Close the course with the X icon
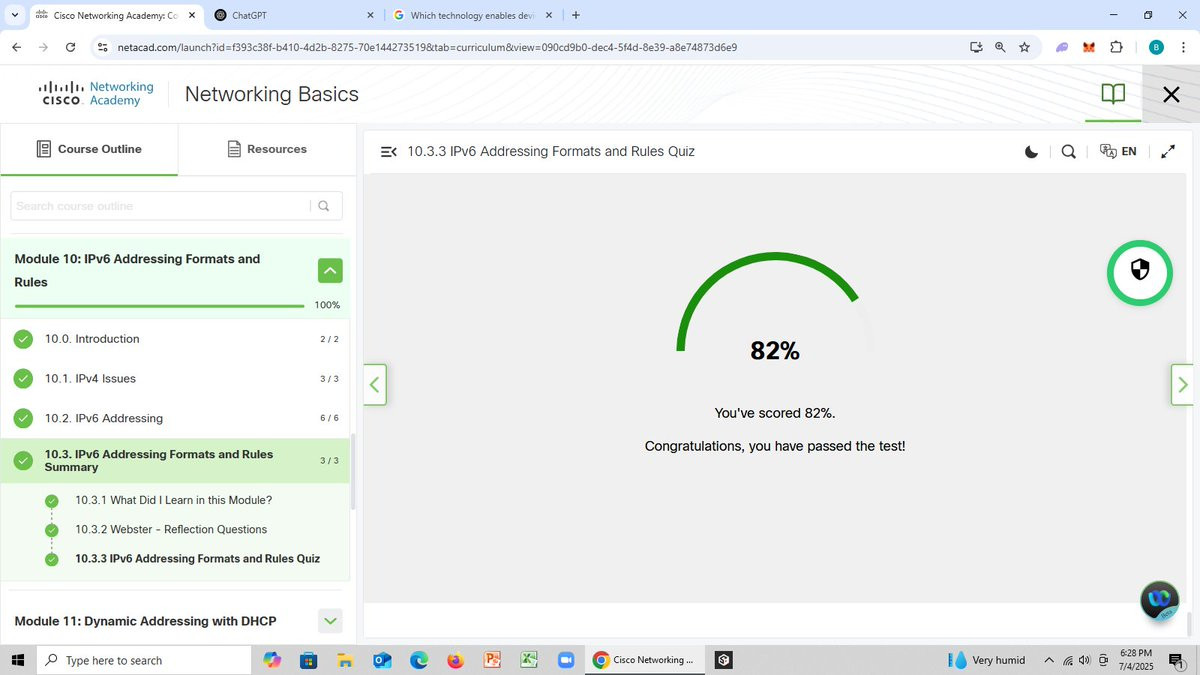1200x675 pixels. (1171, 94)
